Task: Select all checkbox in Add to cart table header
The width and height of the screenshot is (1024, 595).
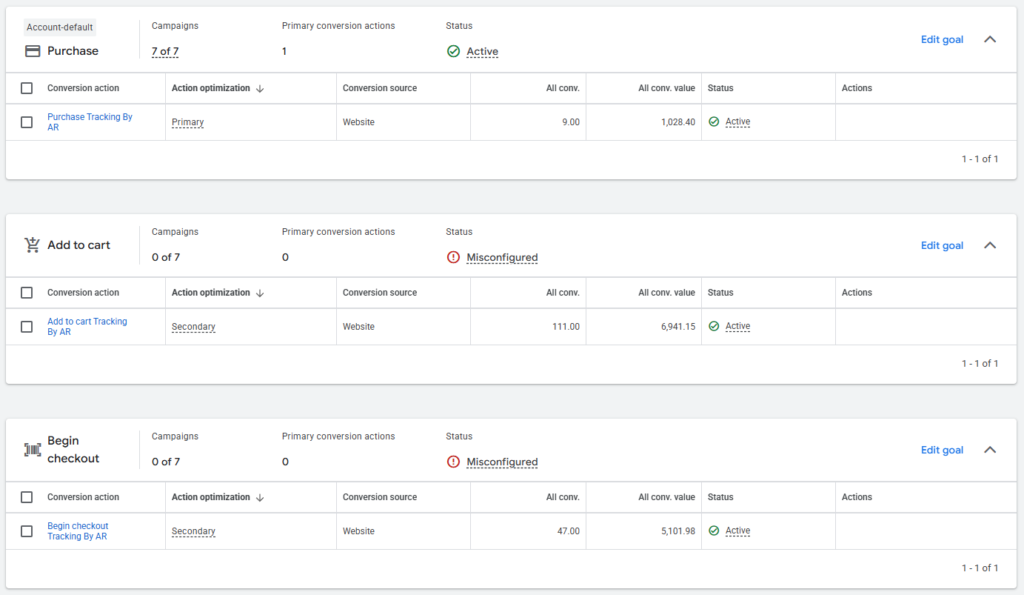Action: (27, 293)
